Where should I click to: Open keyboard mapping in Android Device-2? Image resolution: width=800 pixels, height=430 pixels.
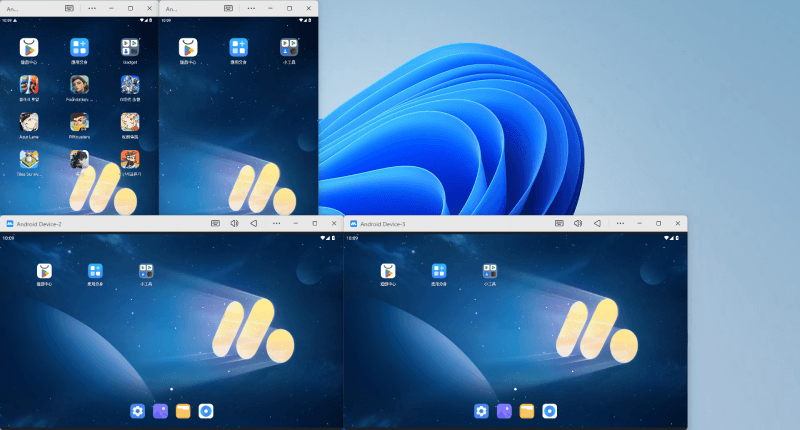215,223
